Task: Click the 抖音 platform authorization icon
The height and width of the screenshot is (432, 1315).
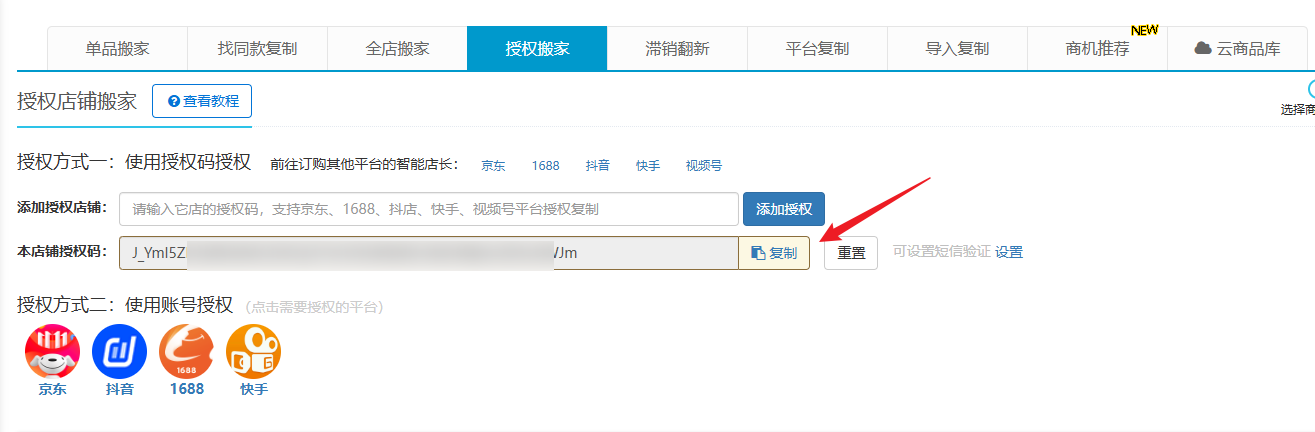Action: pyautogui.click(x=119, y=351)
